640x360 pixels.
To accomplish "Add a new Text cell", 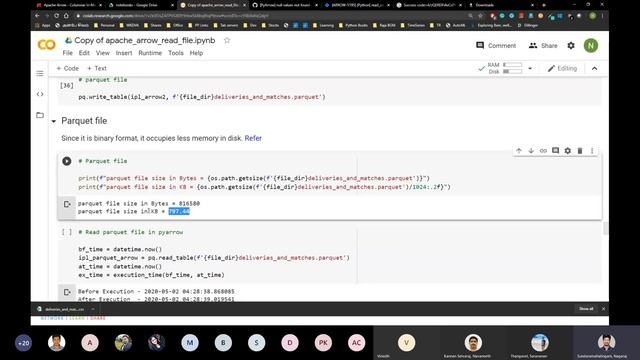I will (x=97, y=68).
